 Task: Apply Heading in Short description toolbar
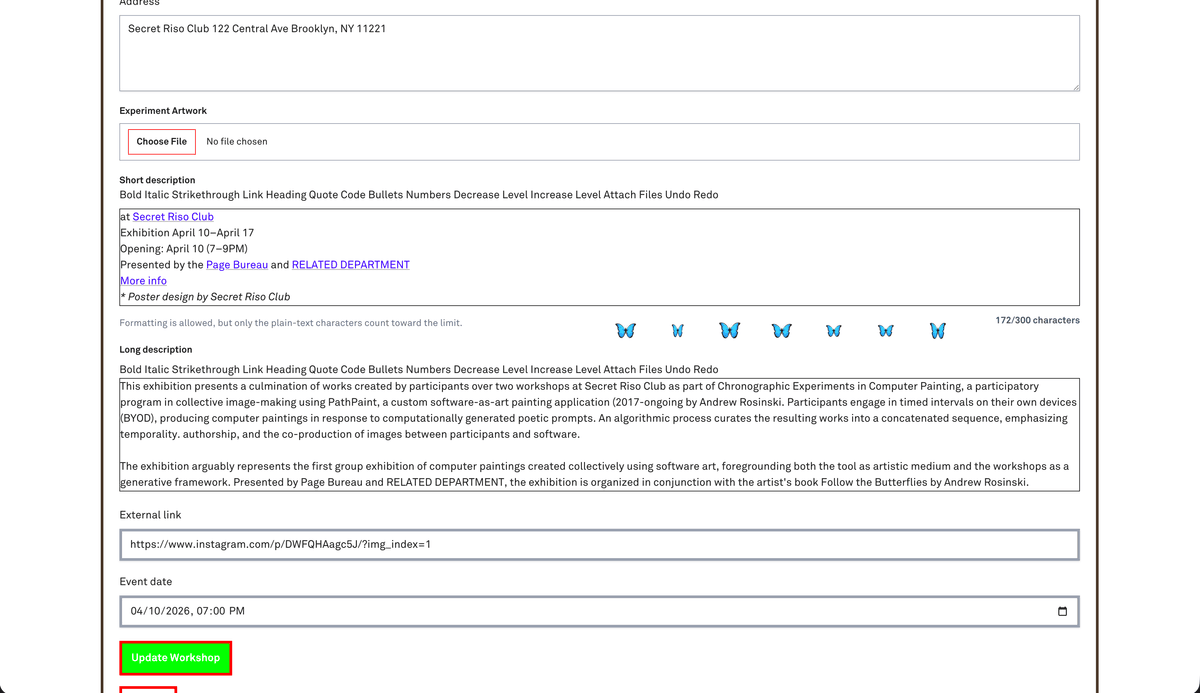(x=286, y=195)
